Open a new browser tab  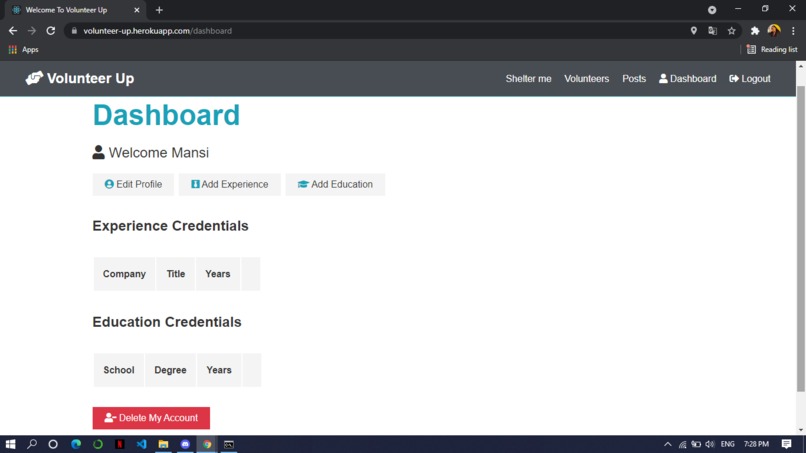point(159,10)
